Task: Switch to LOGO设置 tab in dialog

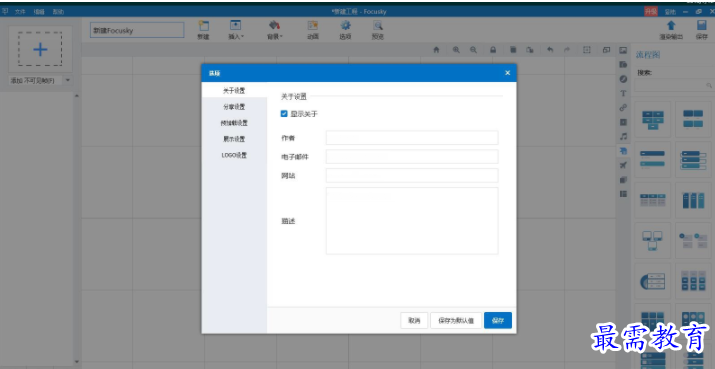Action: pyautogui.click(x=234, y=155)
